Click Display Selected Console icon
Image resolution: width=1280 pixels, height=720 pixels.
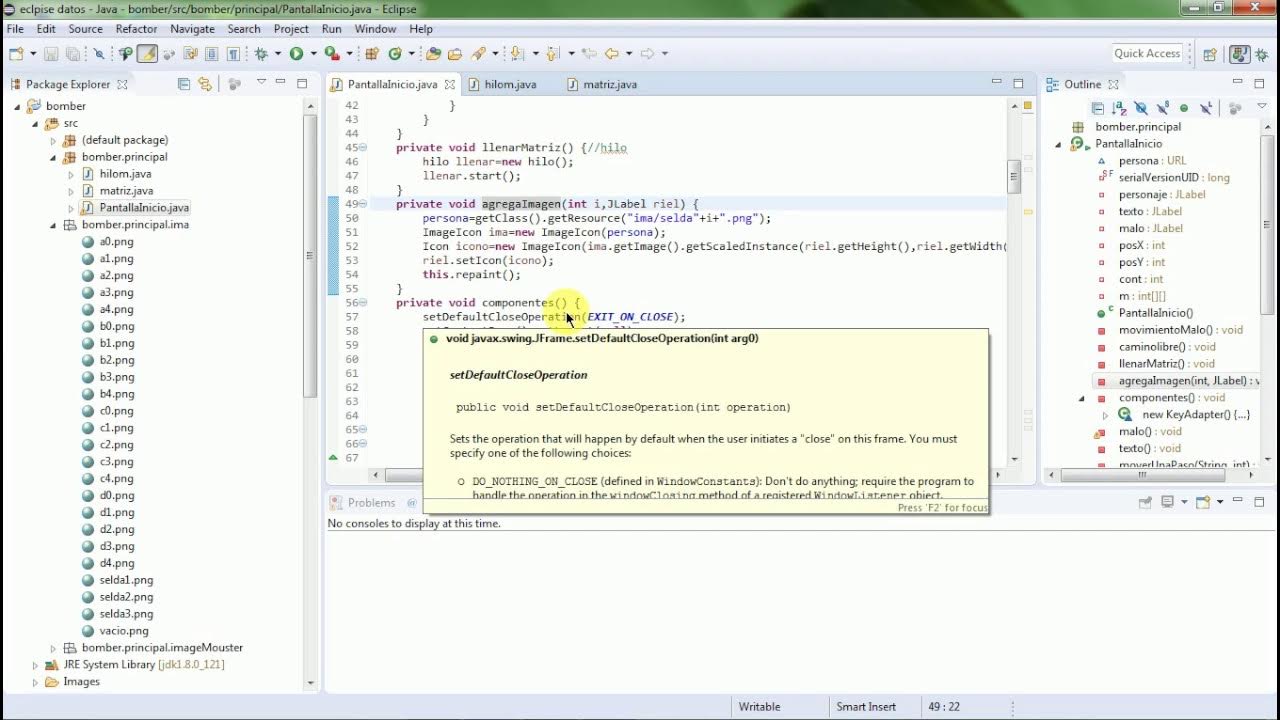(1167, 502)
